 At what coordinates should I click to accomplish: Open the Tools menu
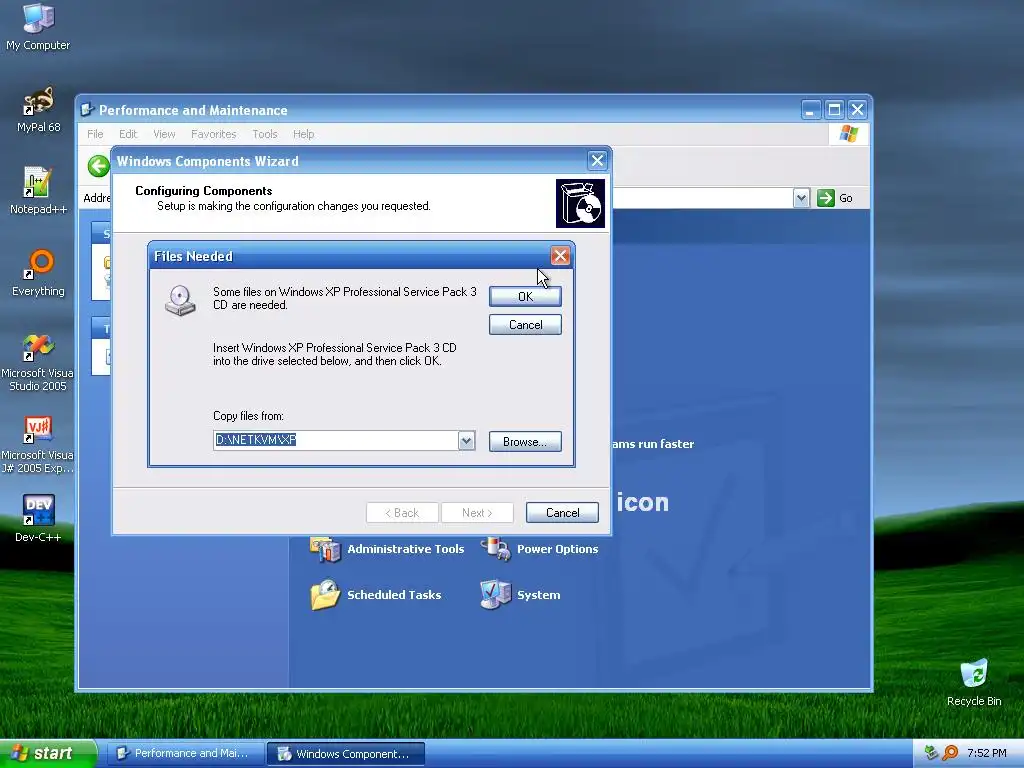[x=264, y=134]
